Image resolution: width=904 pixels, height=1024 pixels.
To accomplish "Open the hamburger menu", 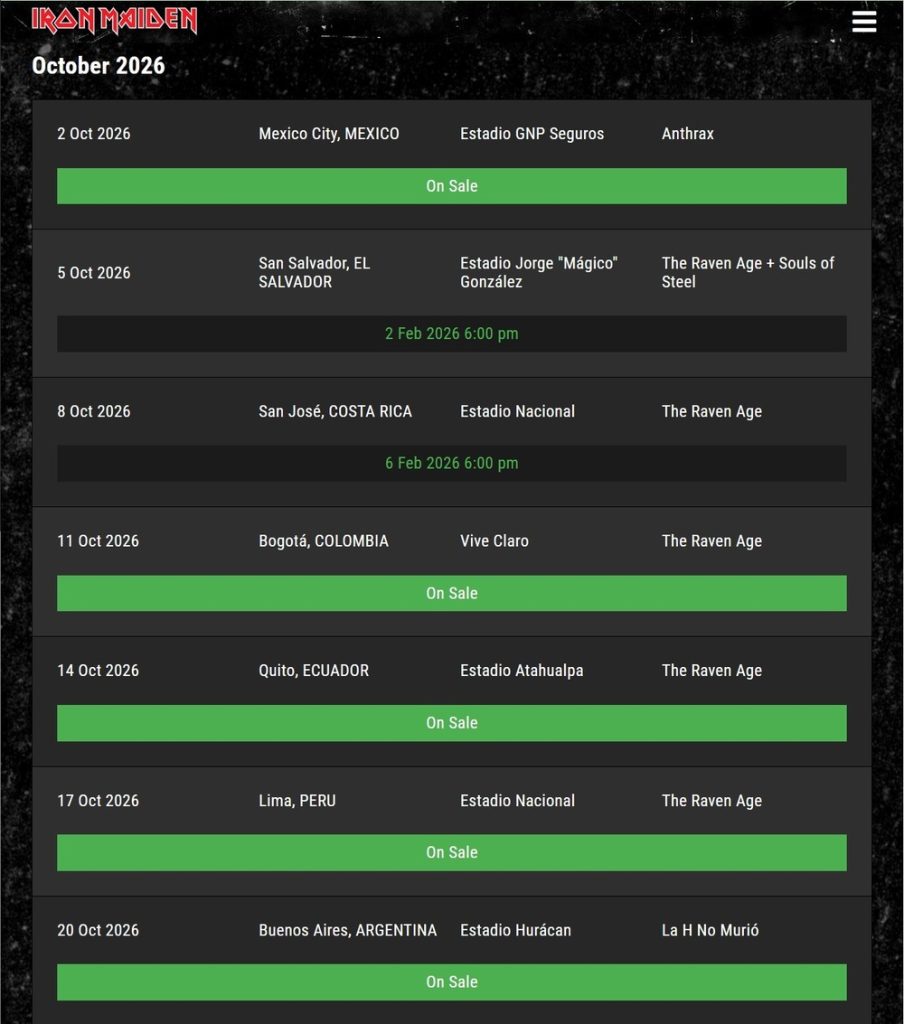I will 864,22.
